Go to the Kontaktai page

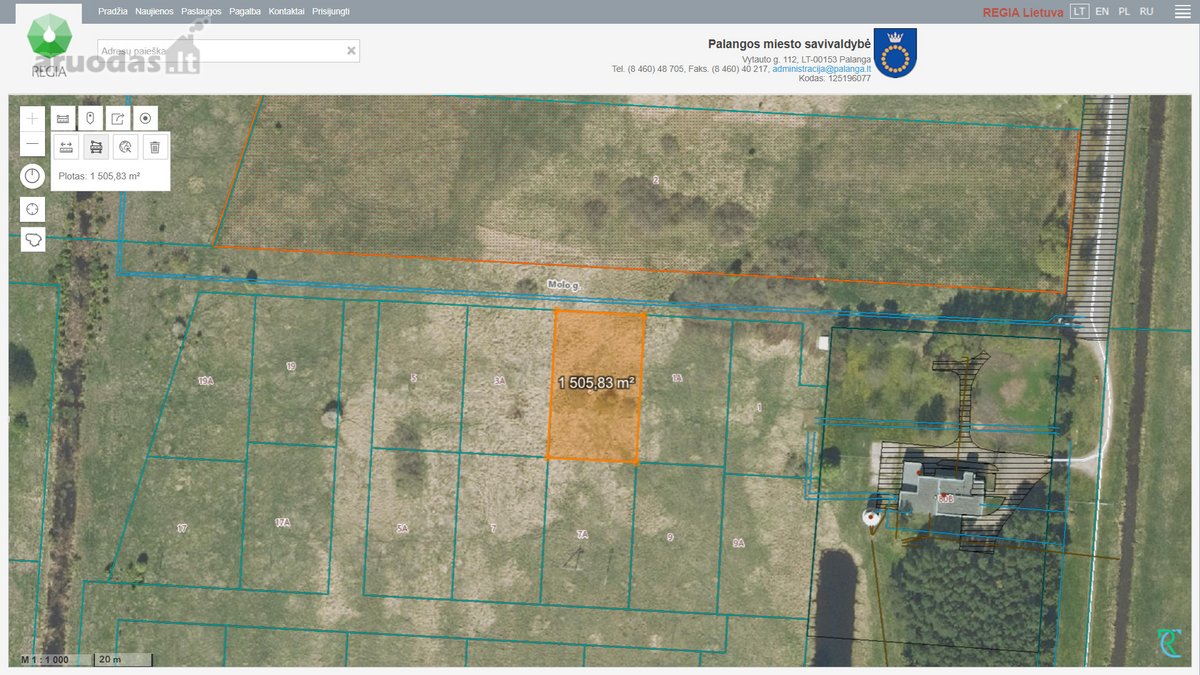coord(286,11)
